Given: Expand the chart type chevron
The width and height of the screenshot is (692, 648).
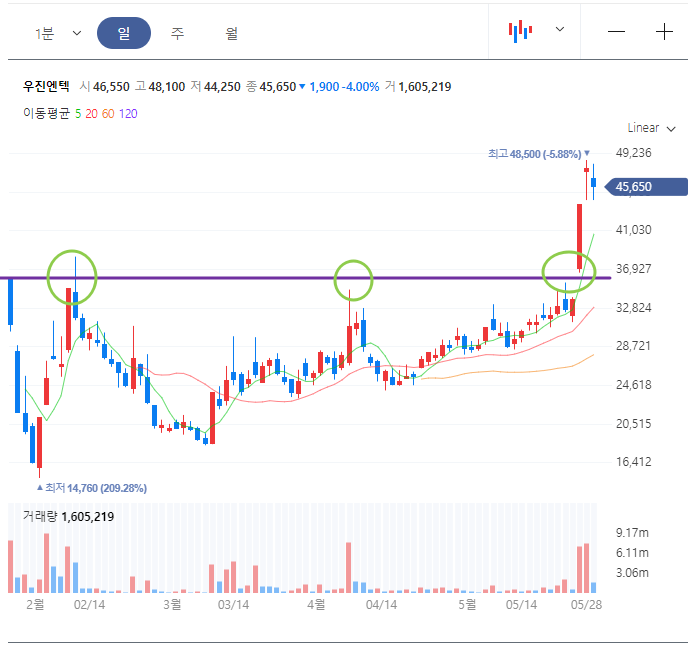Looking at the screenshot, I should pyautogui.click(x=560, y=30).
